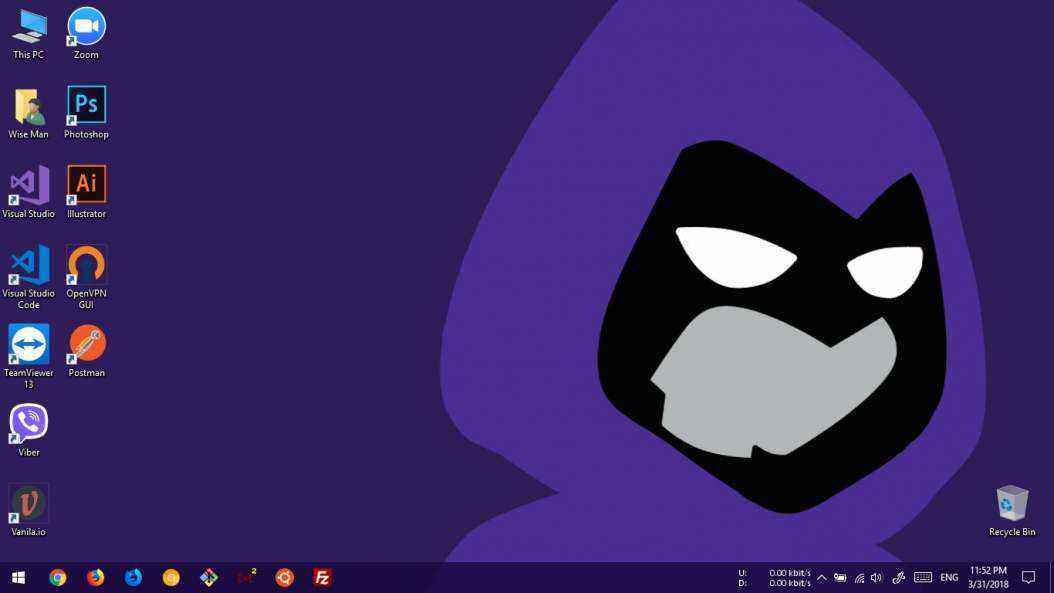Open Firefox from the taskbar

95,578
